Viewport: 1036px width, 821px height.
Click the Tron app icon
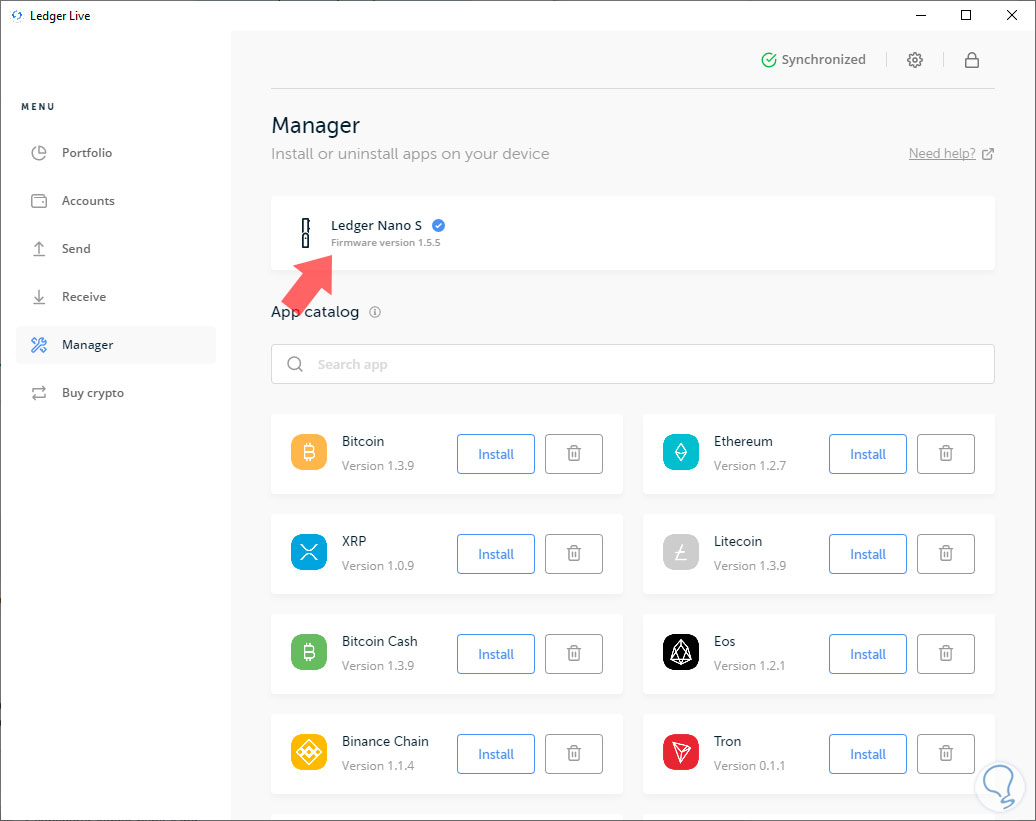[x=681, y=752]
